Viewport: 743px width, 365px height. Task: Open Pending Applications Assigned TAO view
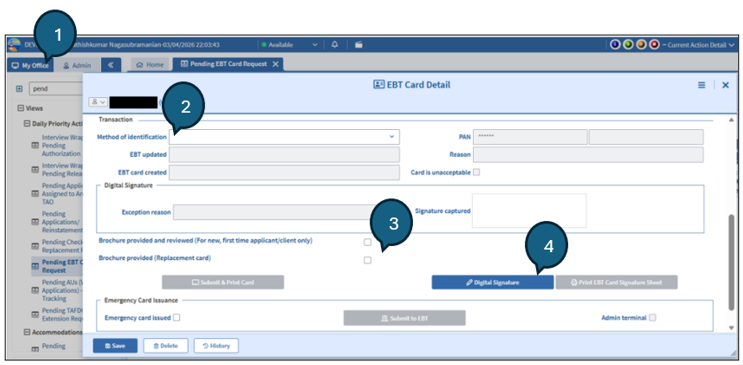click(x=62, y=193)
